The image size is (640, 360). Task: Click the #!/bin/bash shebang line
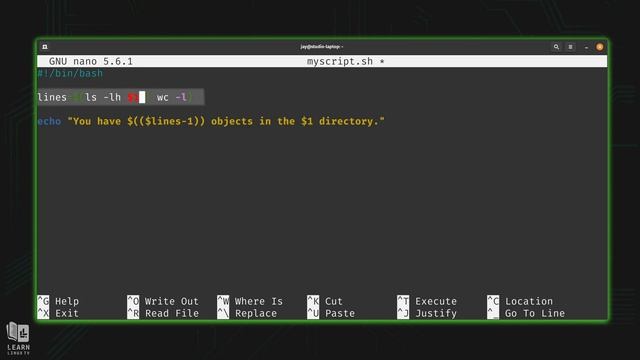coord(70,73)
